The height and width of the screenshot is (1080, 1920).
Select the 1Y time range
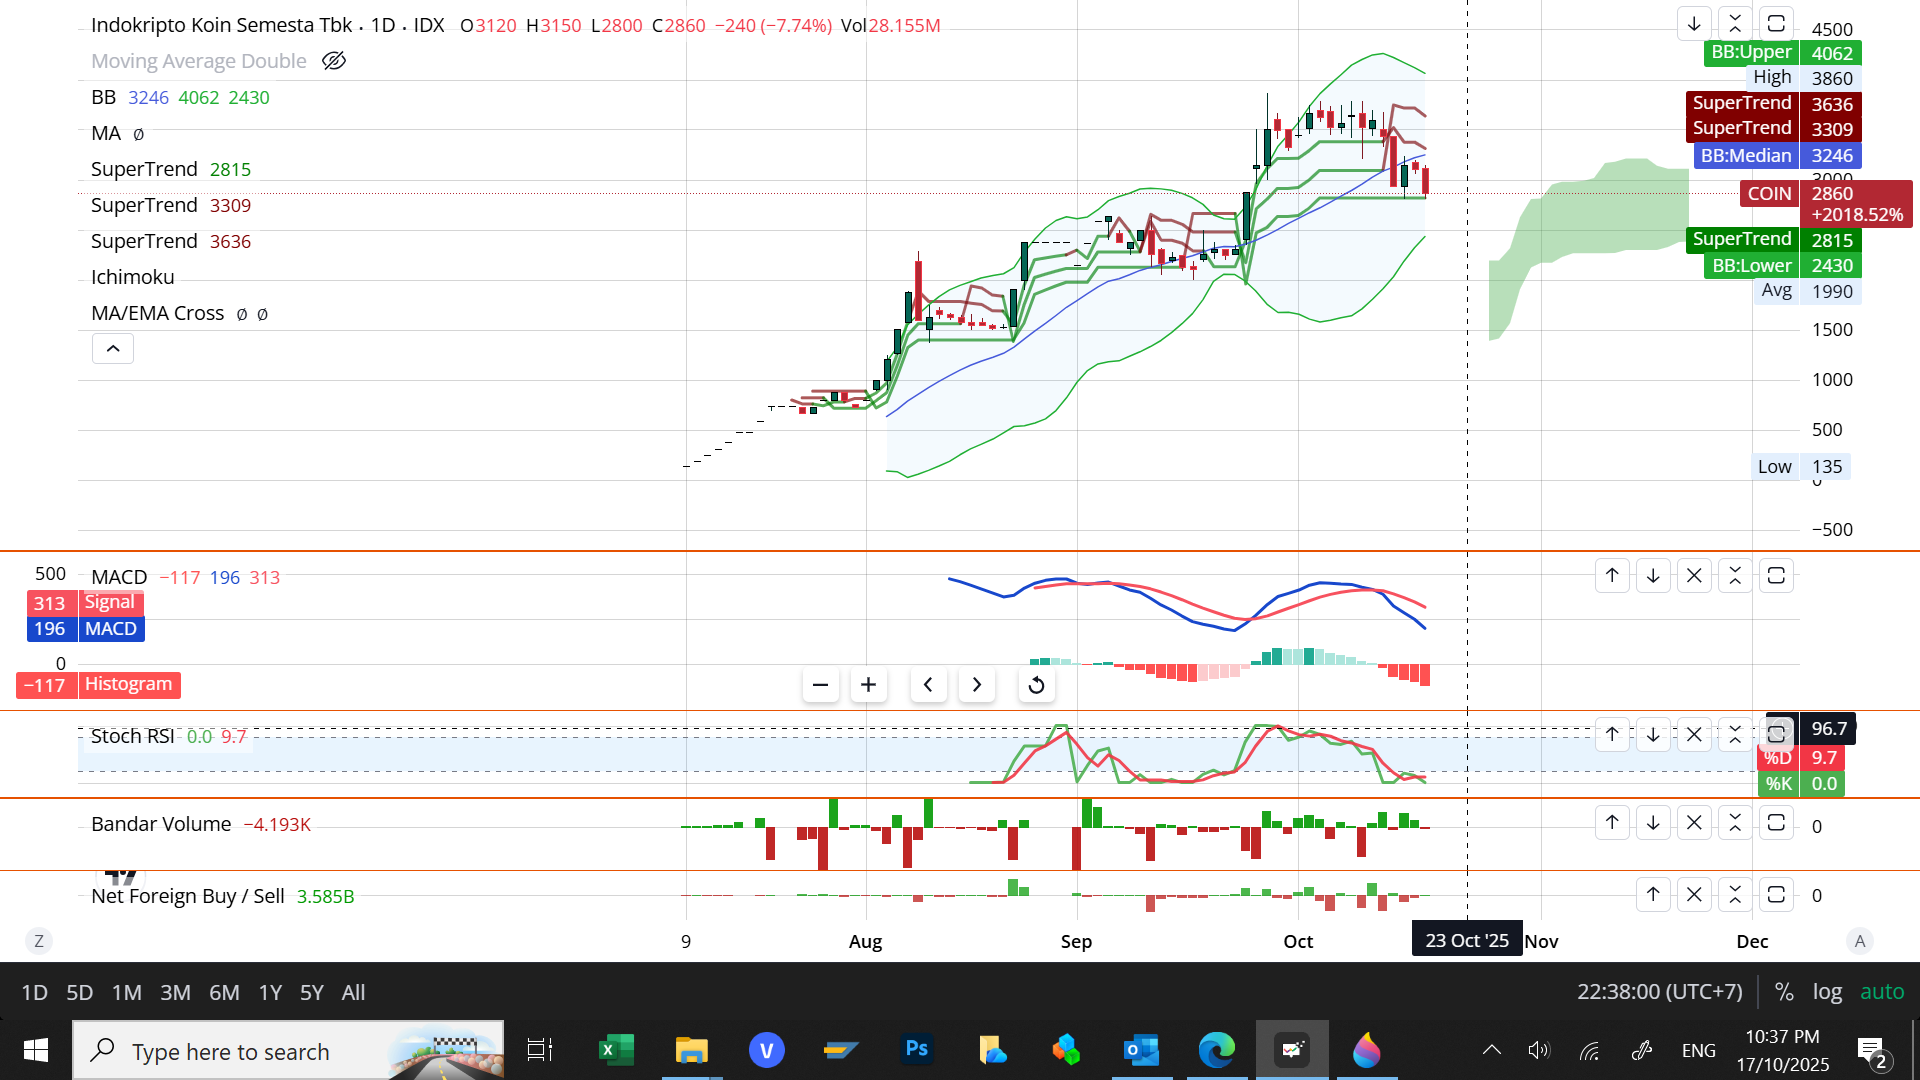pyautogui.click(x=270, y=993)
